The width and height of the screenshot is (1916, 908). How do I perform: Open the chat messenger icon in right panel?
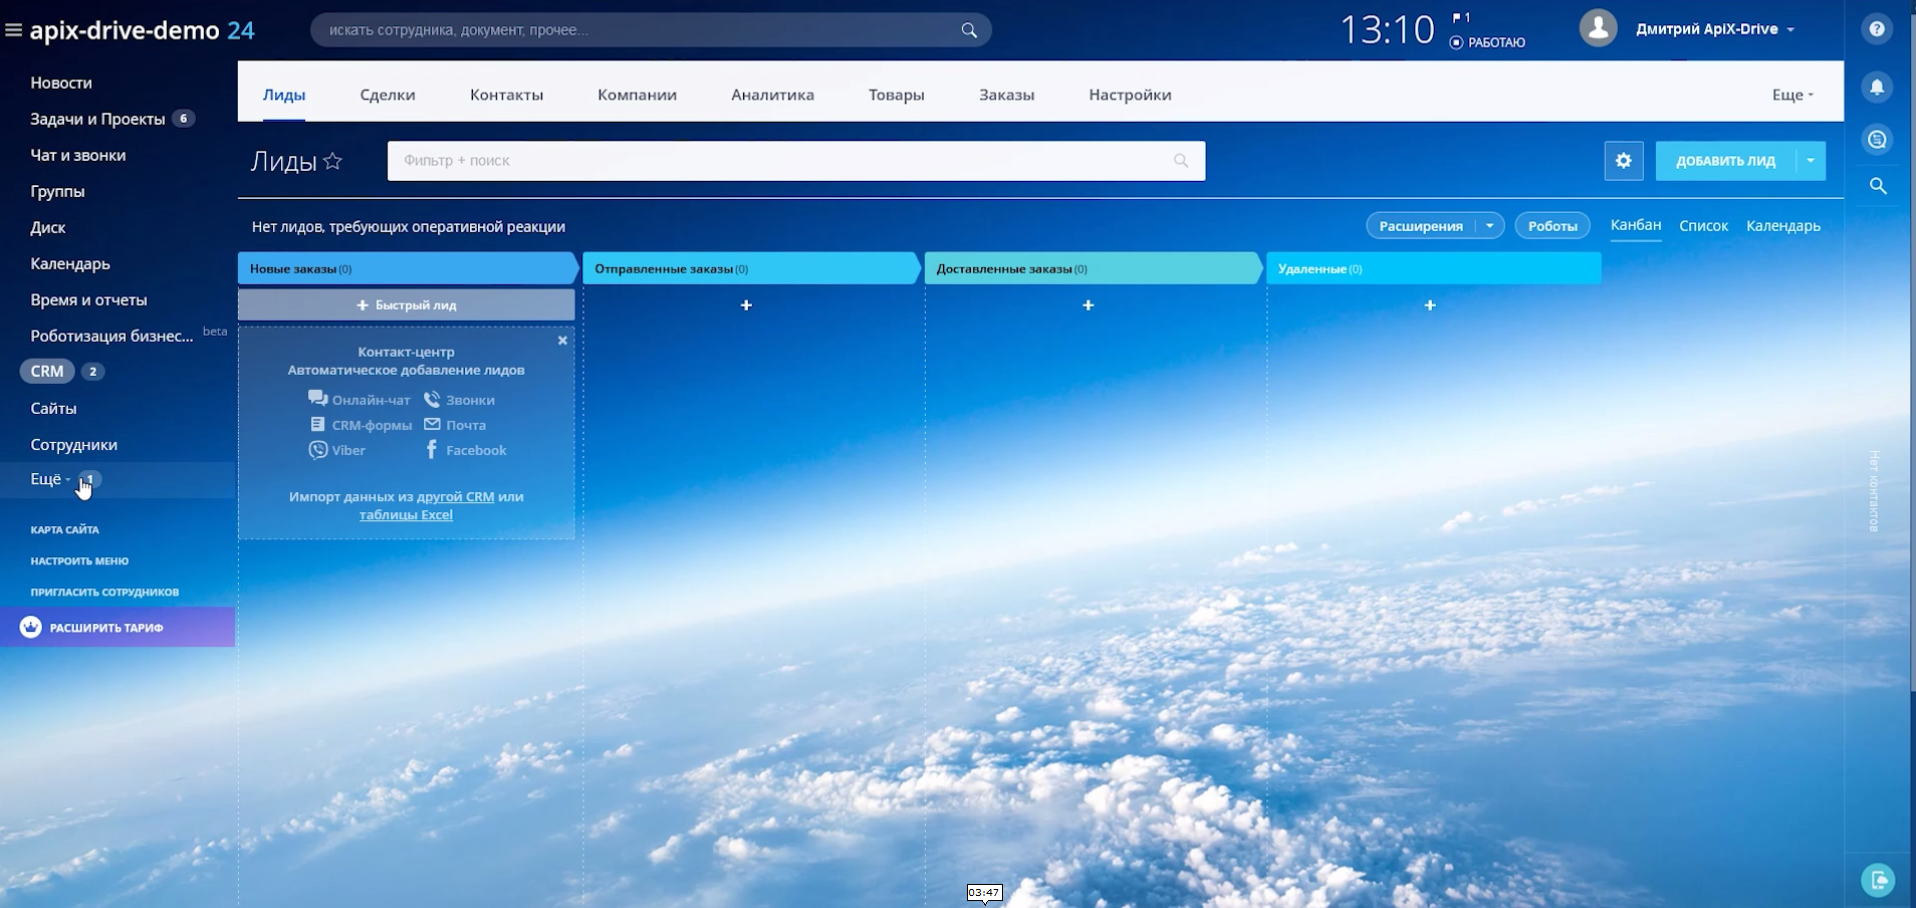[x=1877, y=140]
